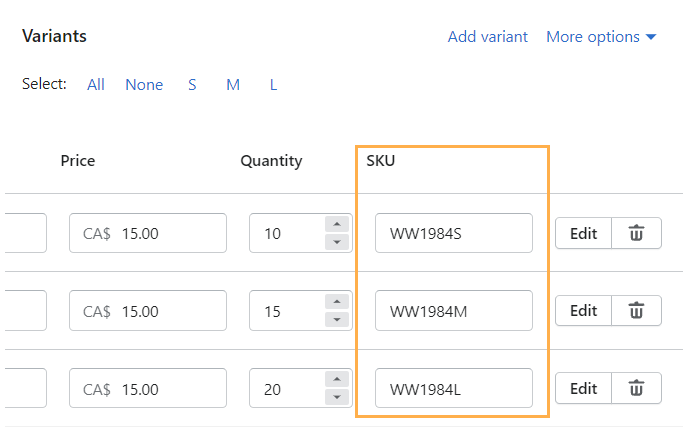Increase quantity for the WW1984S variant

pyautogui.click(x=337, y=225)
